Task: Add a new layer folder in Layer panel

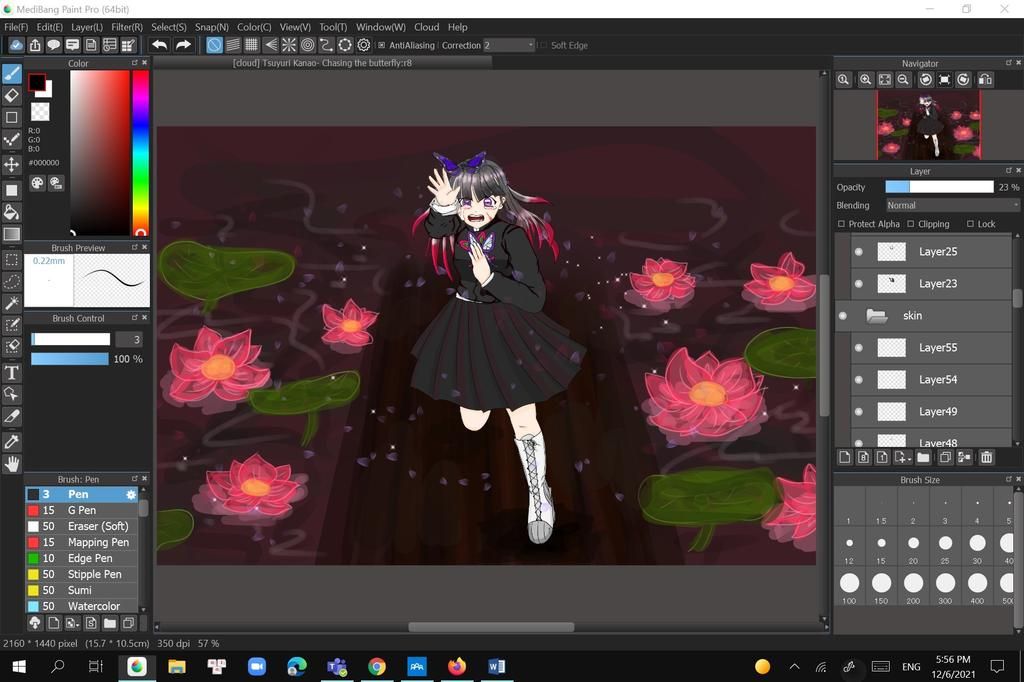Action: pyautogui.click(x=923, y=457)
